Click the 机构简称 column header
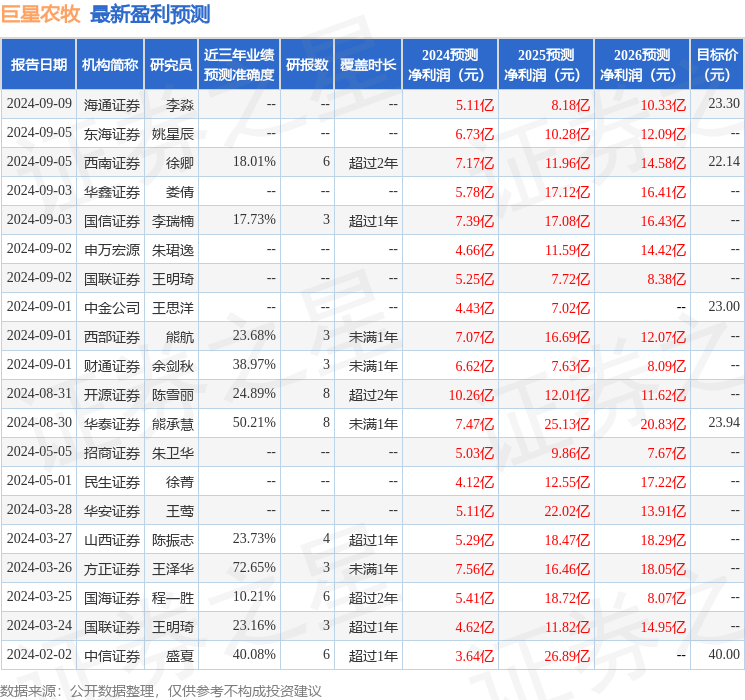 pyautogui.click(x=110, y=64)
